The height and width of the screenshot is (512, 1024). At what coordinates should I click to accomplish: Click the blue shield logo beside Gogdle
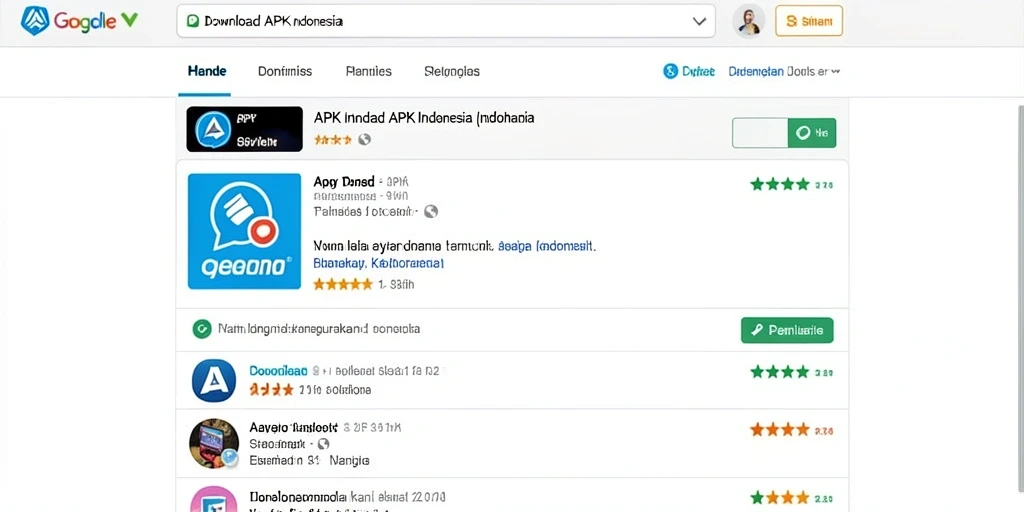coord(35,20)
